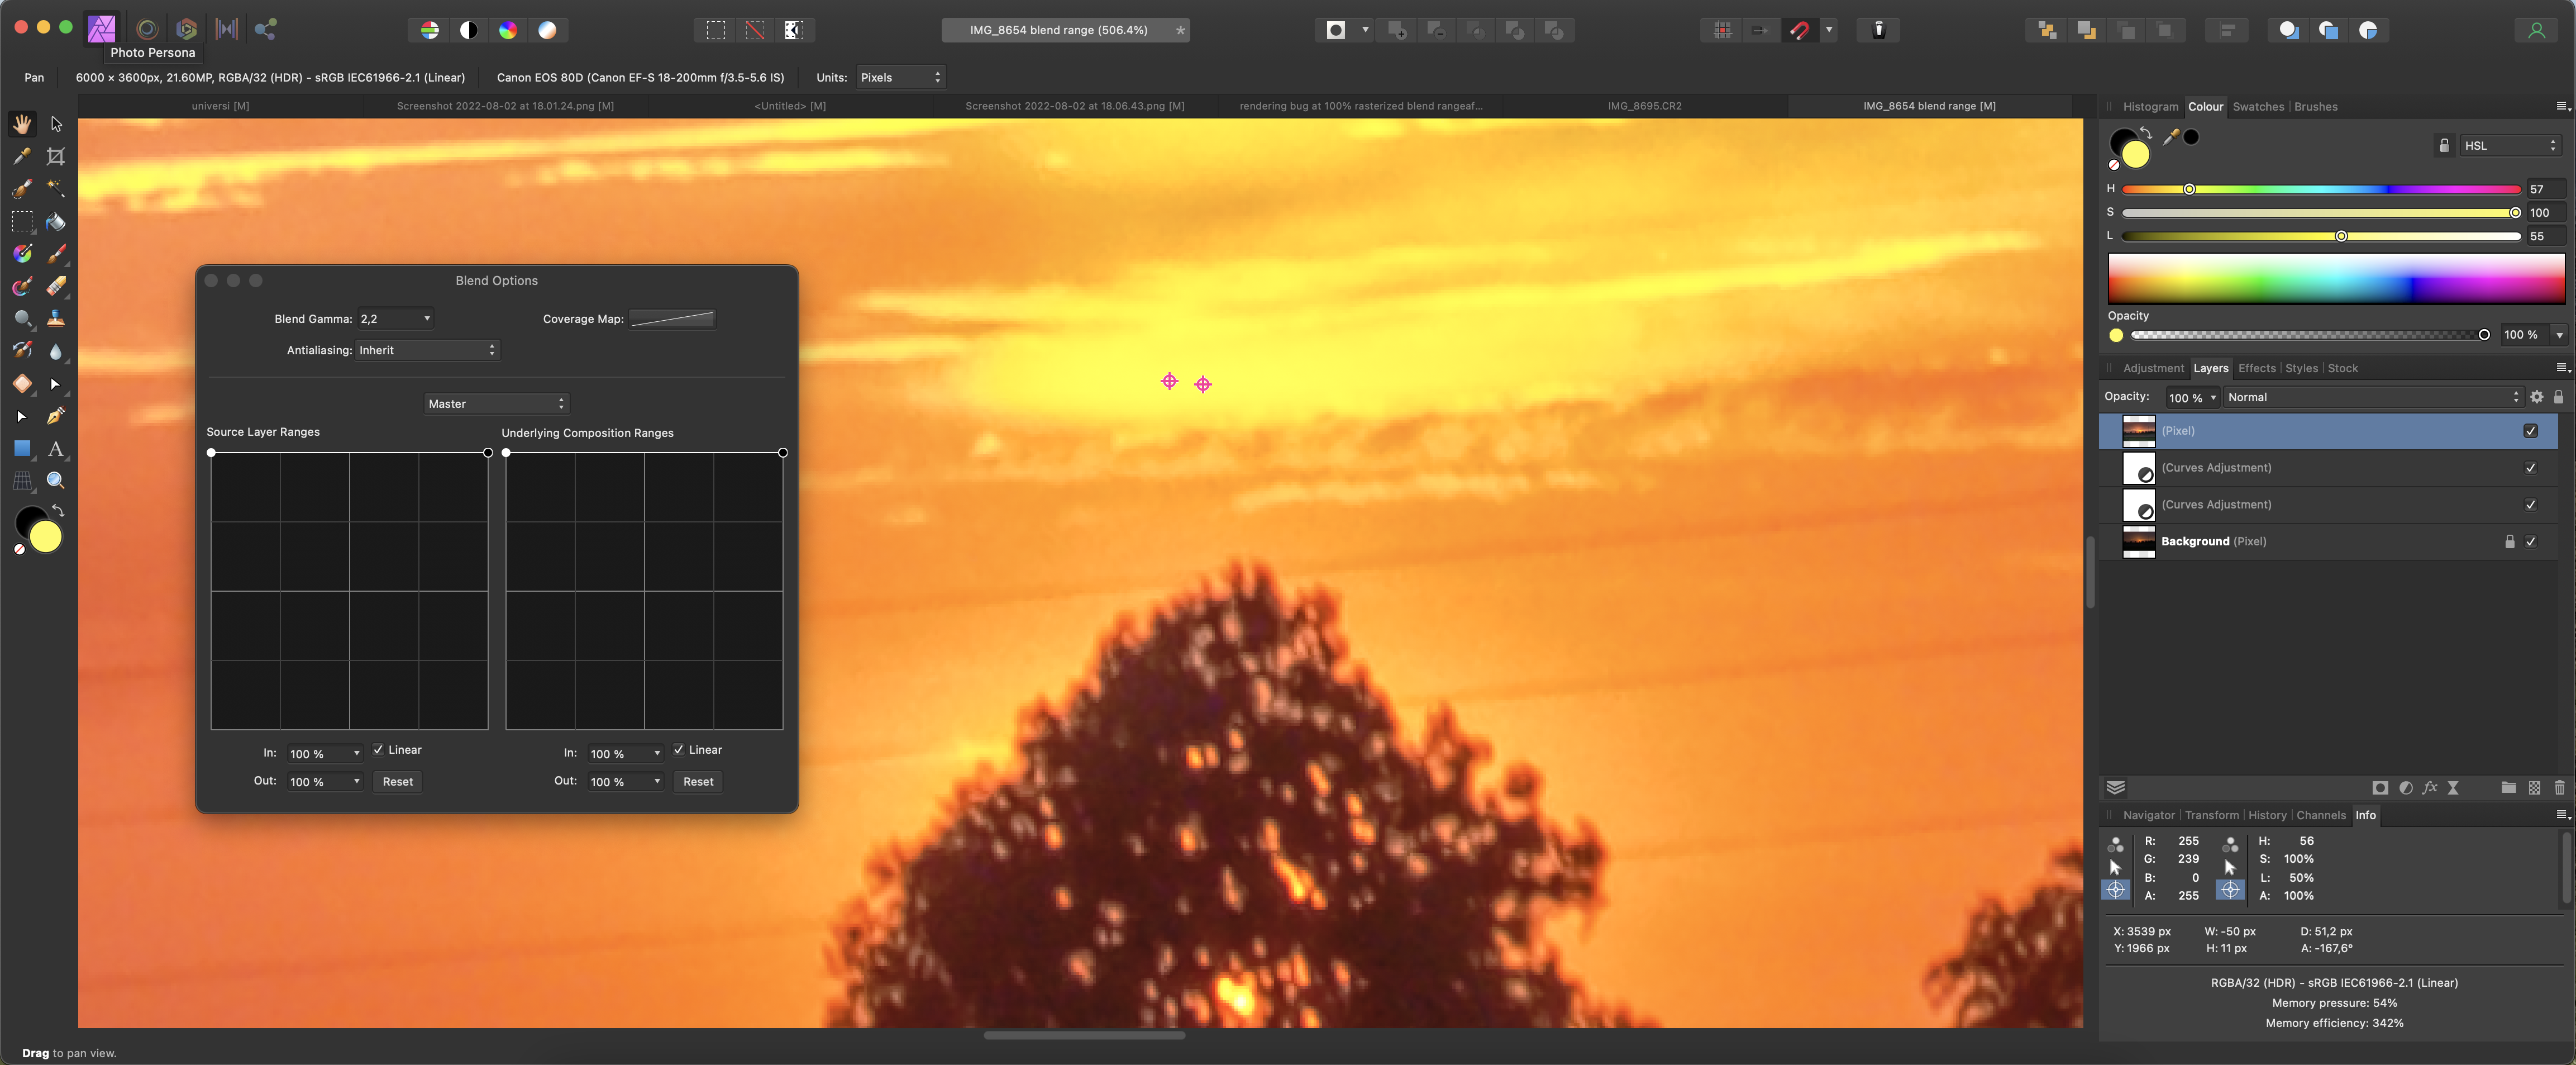The image size is (2576, 1065).
Task: Open Underlying Composition Out percentage dropdown
Action: point(657,781)
